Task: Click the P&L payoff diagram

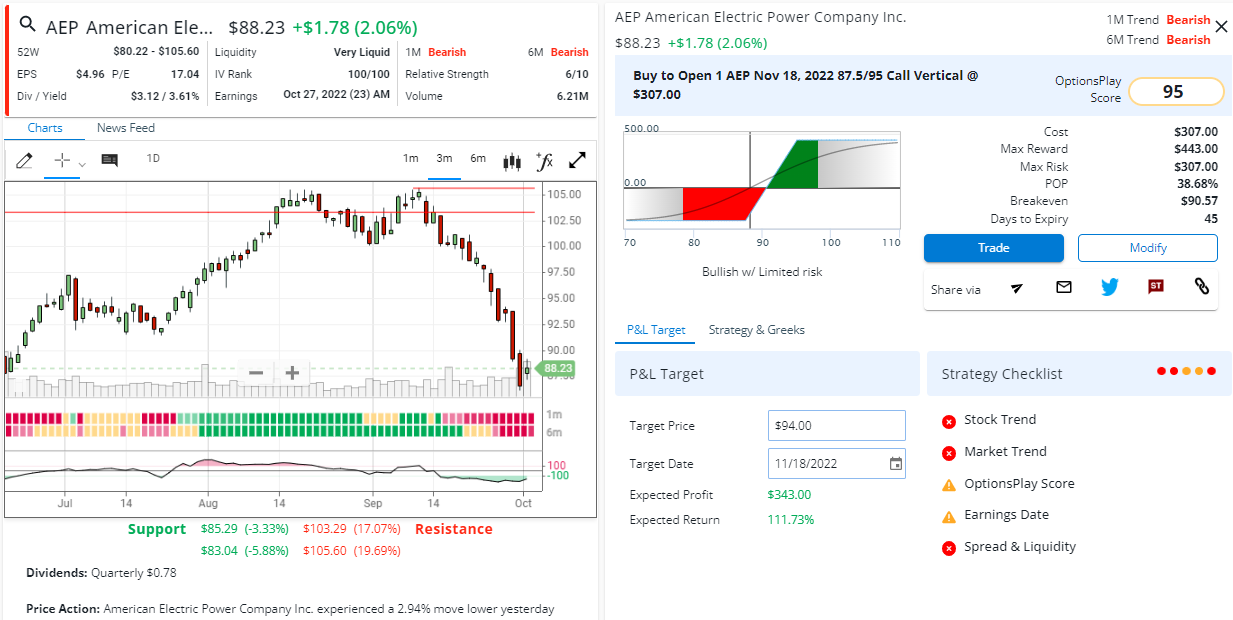Action: tap(761, 180)
